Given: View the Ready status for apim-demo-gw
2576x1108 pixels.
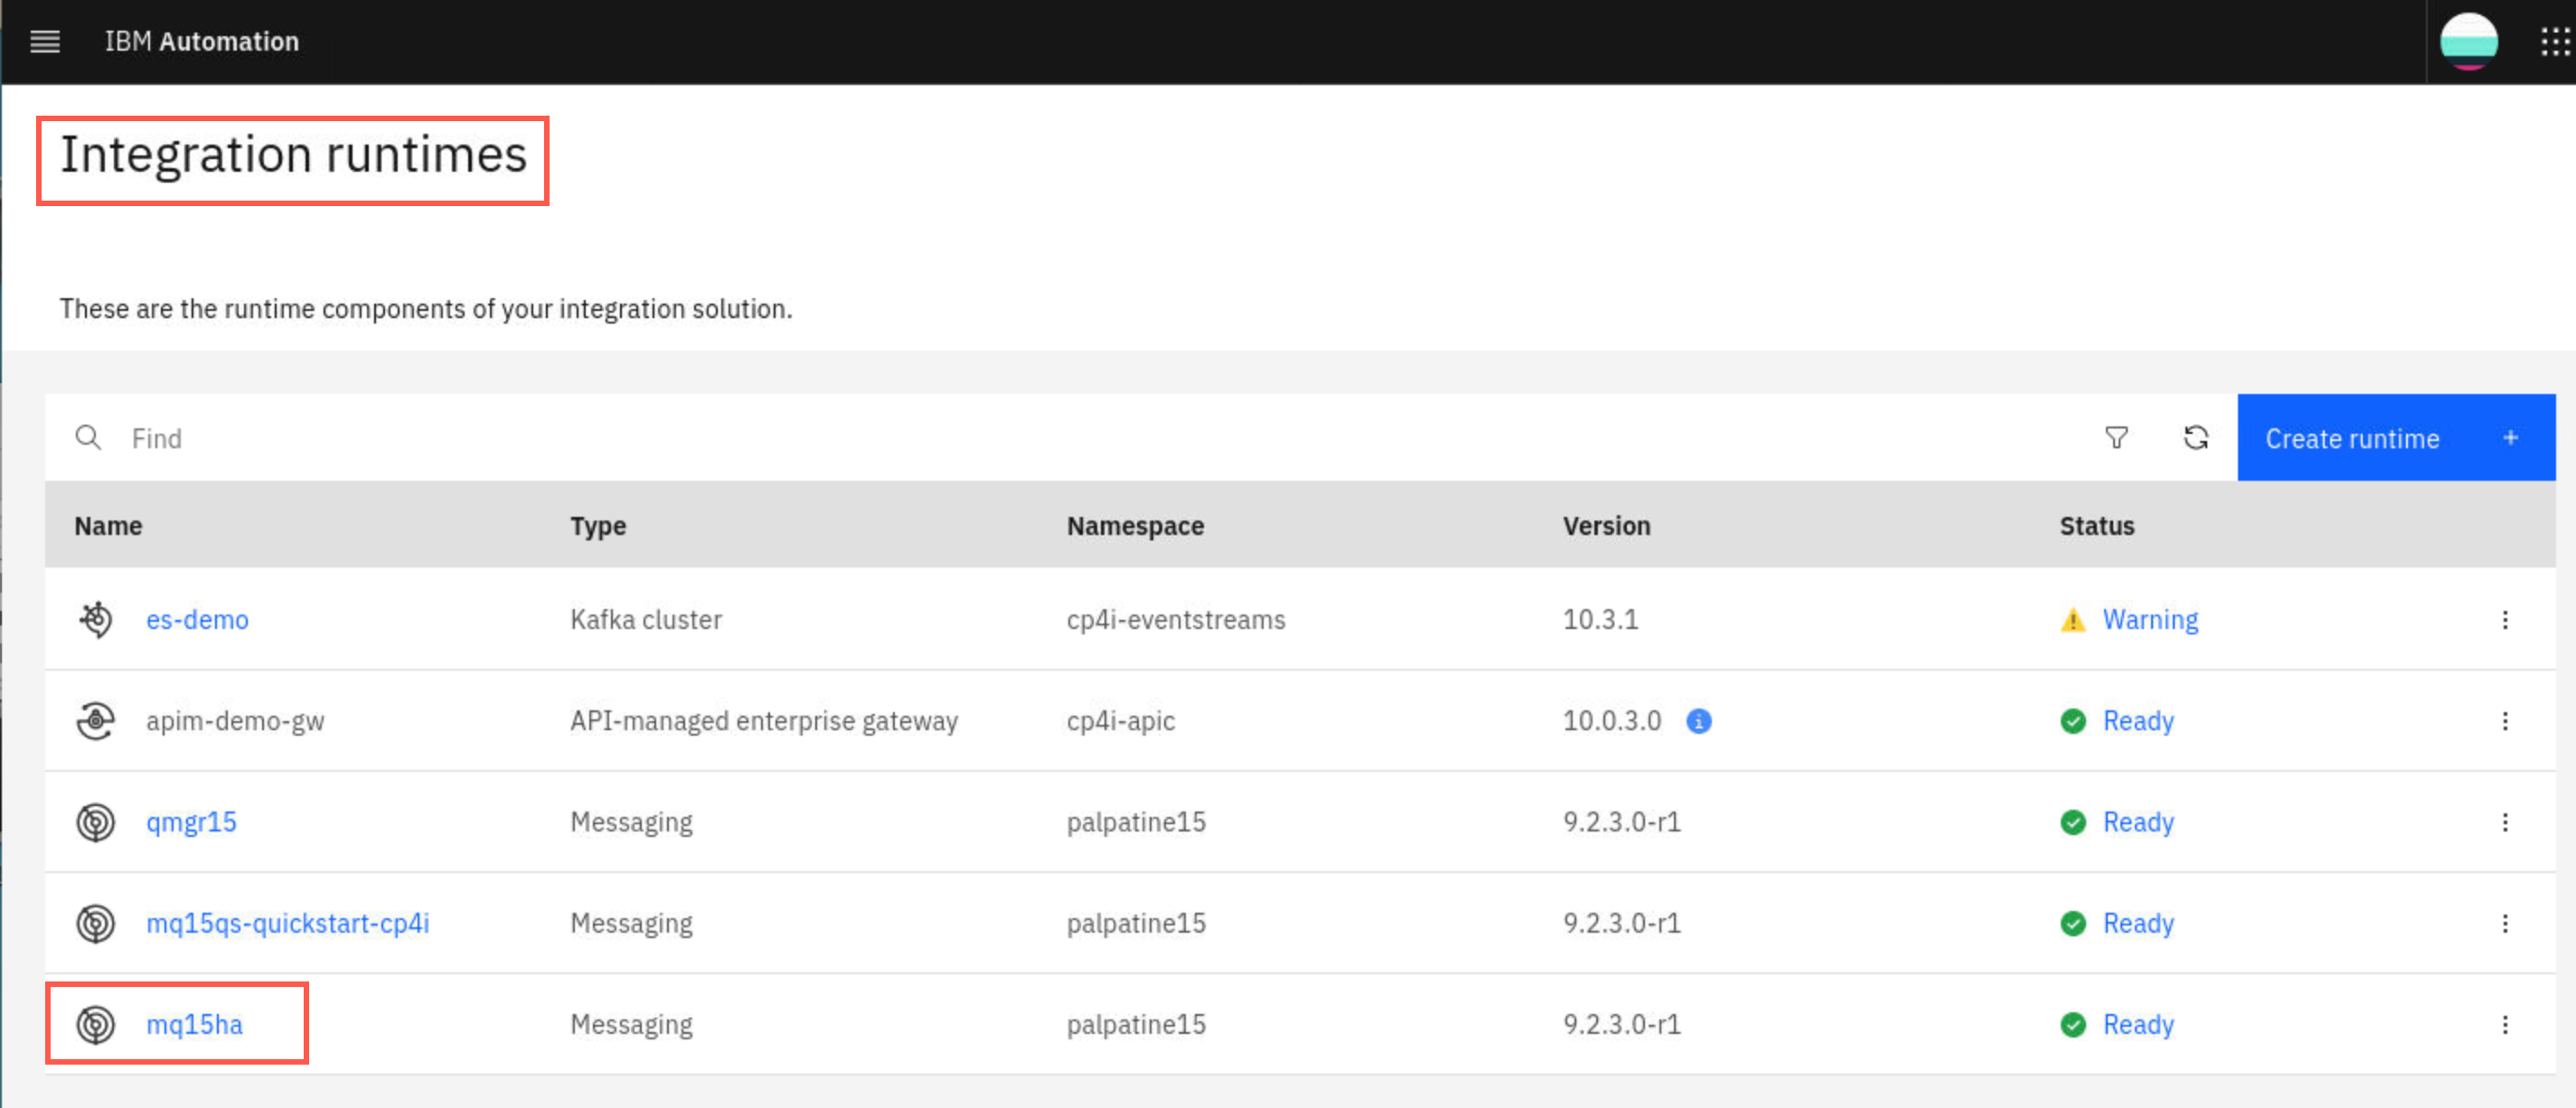Looking at the screenshot, I should (x=2138, y=721).
